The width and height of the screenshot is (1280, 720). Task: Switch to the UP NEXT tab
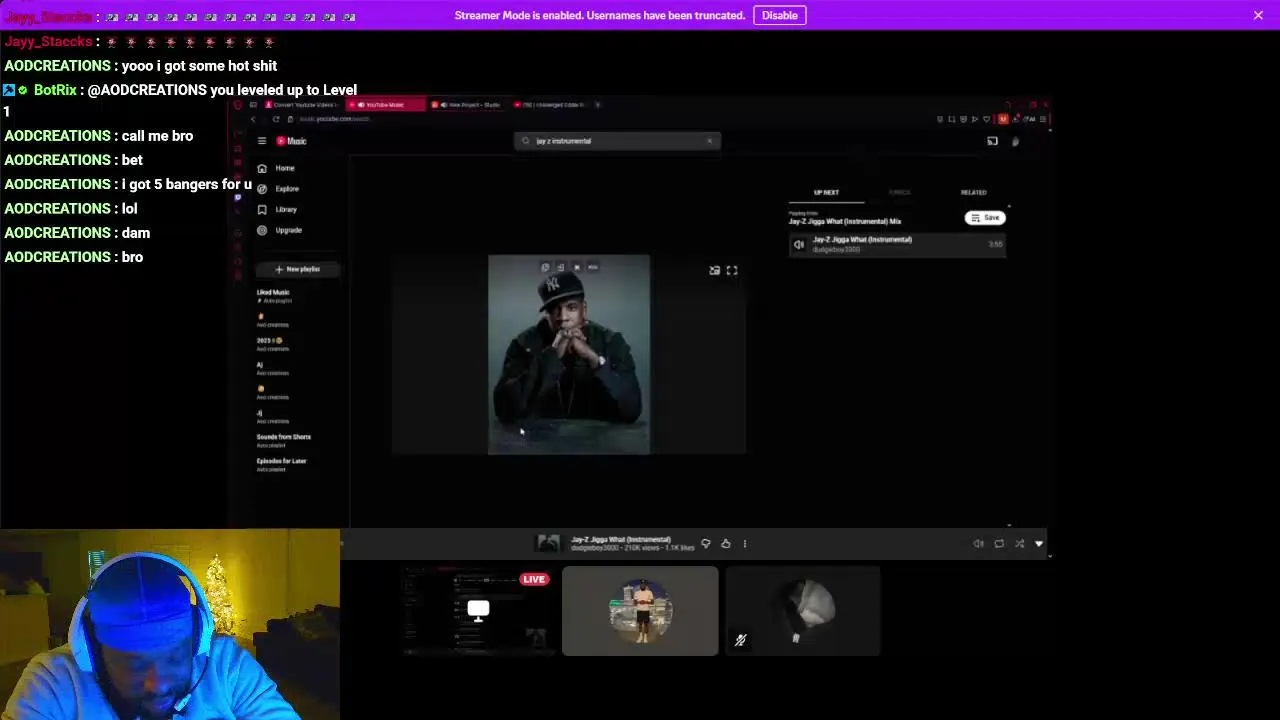[x=826, y=192]
